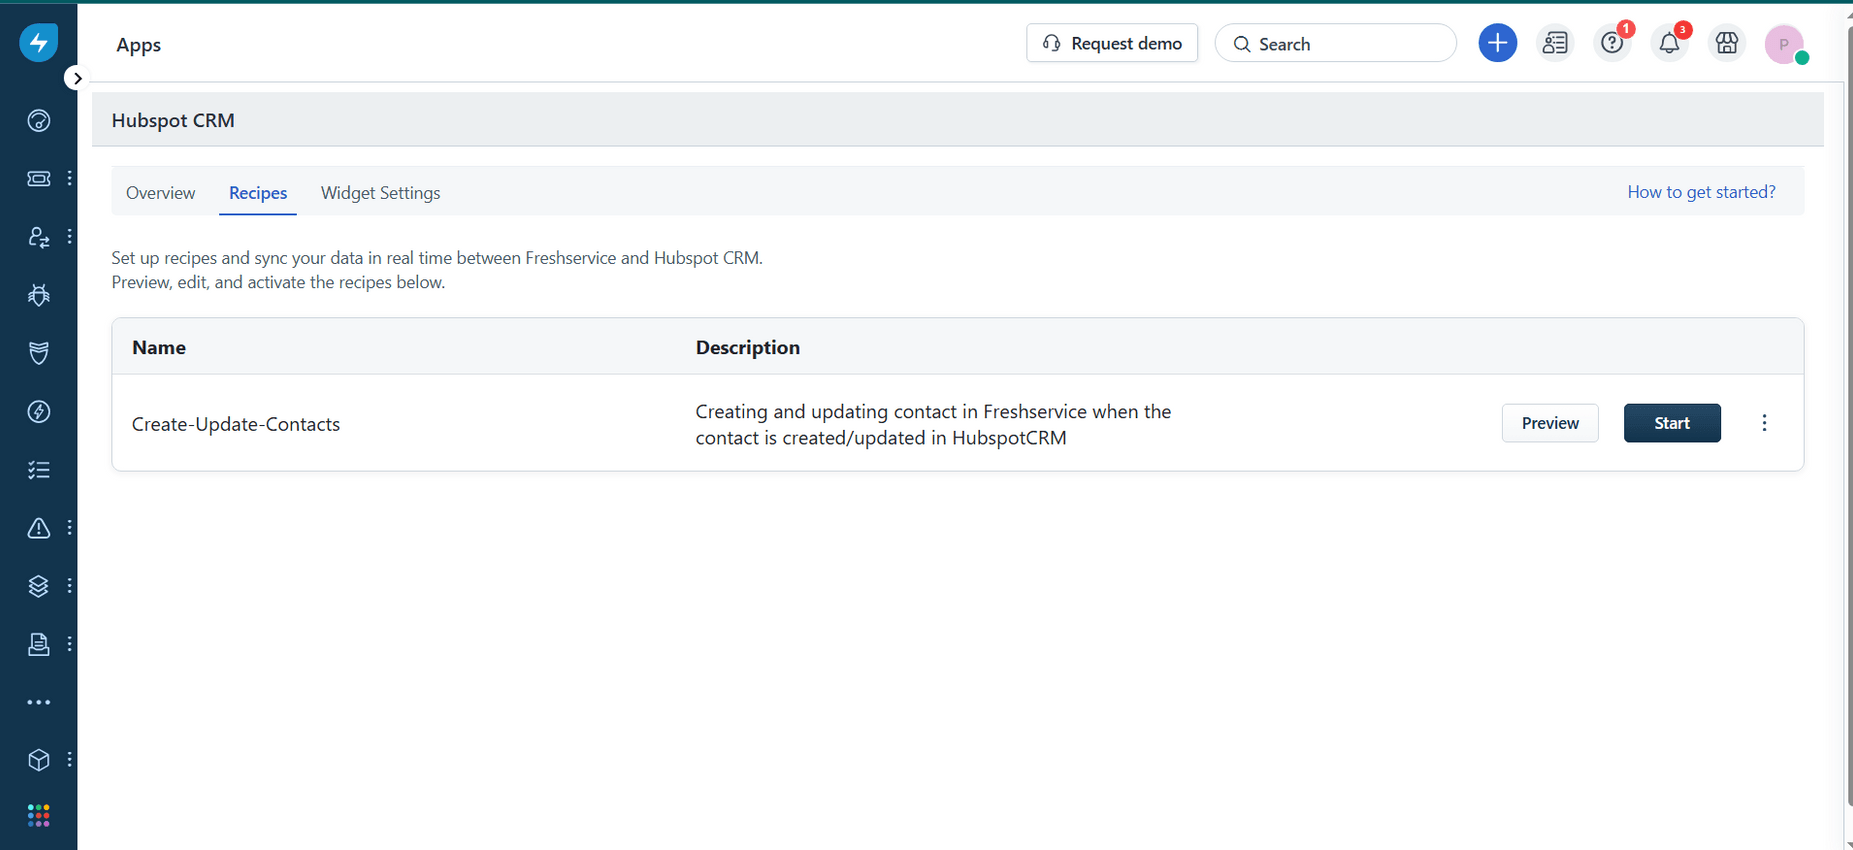Image resolution: width=1853 pixels, height=850 pixels.
Task: Focus the Search field in header
Action: (x=1335, y=43)
